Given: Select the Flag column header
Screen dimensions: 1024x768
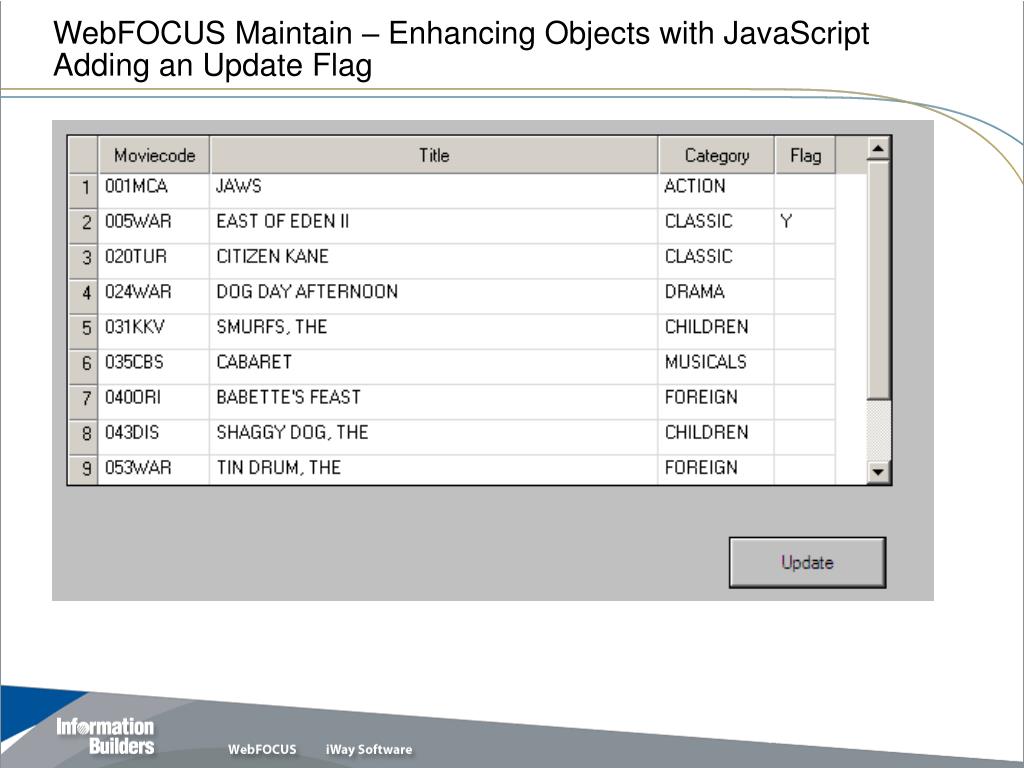Looking at the screenshot, I should point(805,155).
